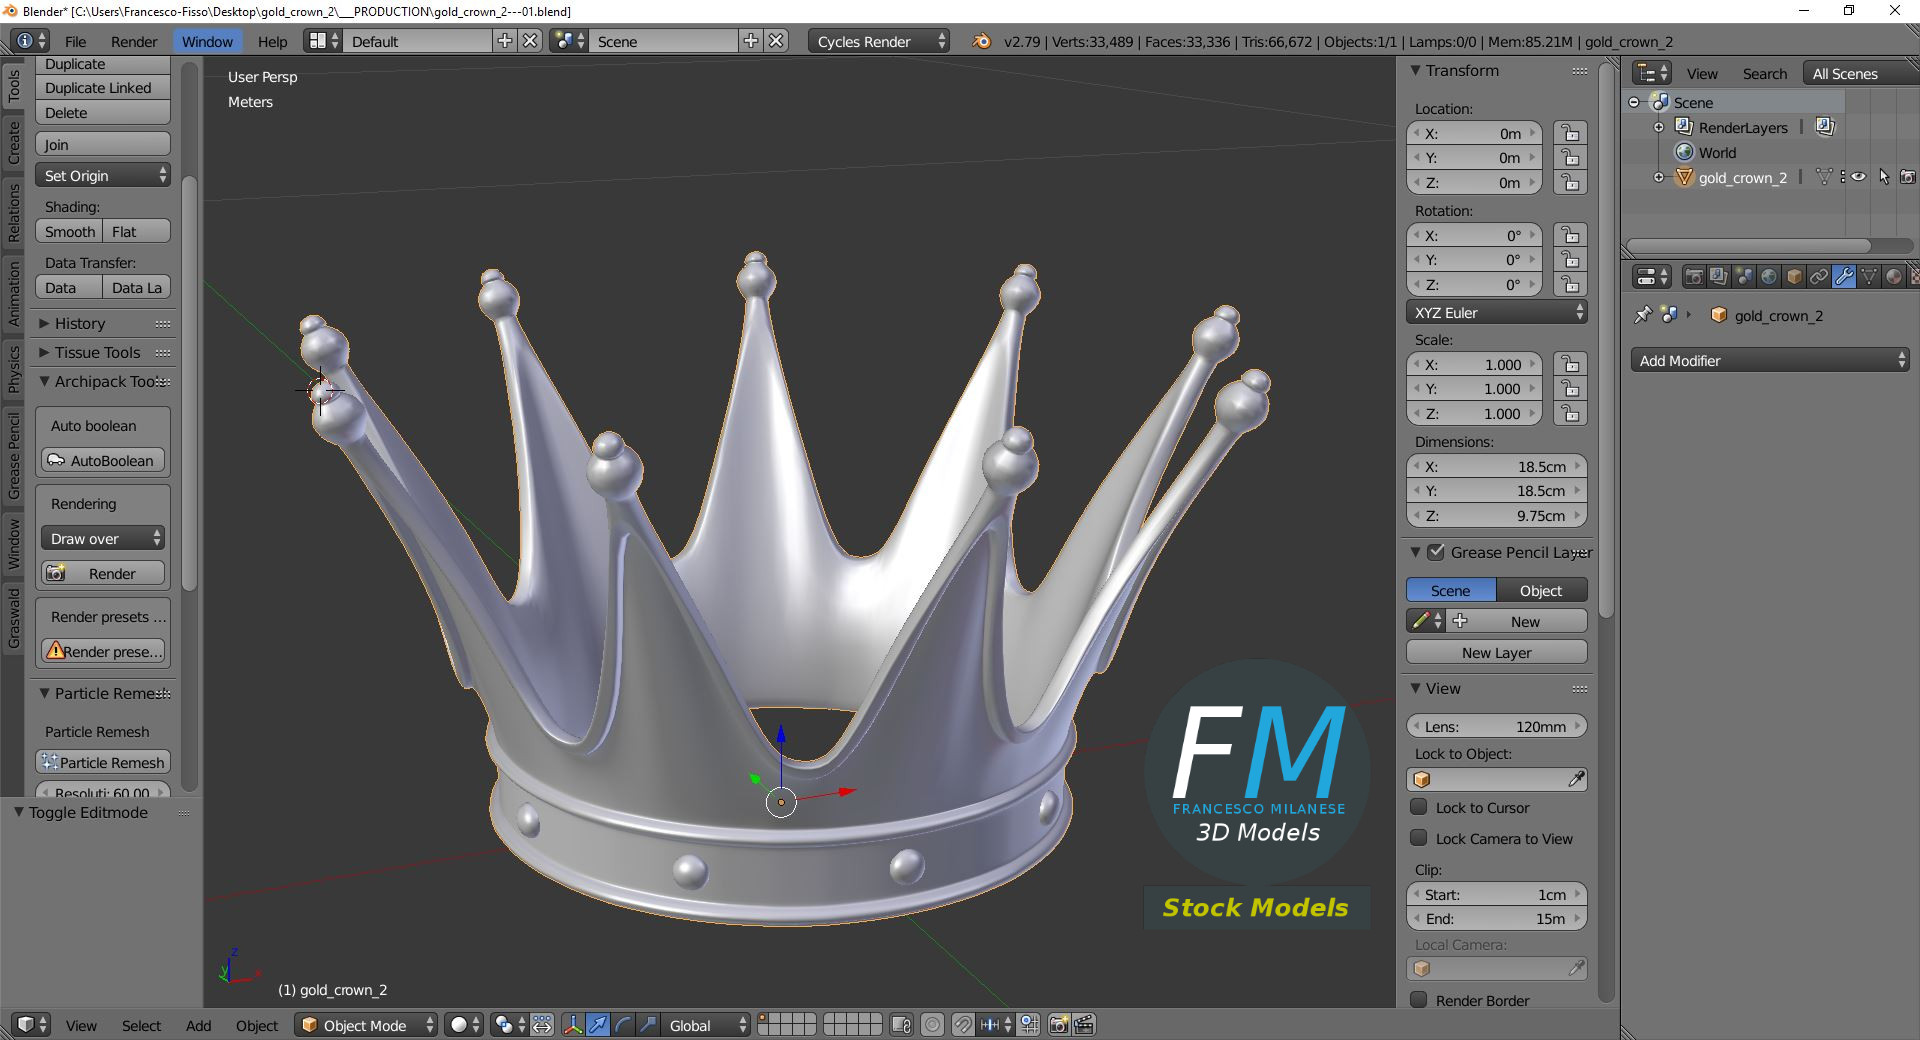Image resolution: width=1920 pixels, height=1040 pixels.
Task: Open the Render properties tab (camera icon)
Action: point(1693,277)
